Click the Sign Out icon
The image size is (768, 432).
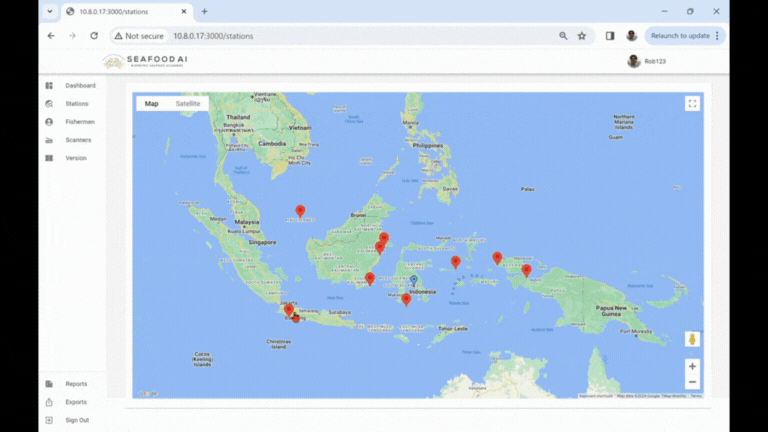coord(49,420)
